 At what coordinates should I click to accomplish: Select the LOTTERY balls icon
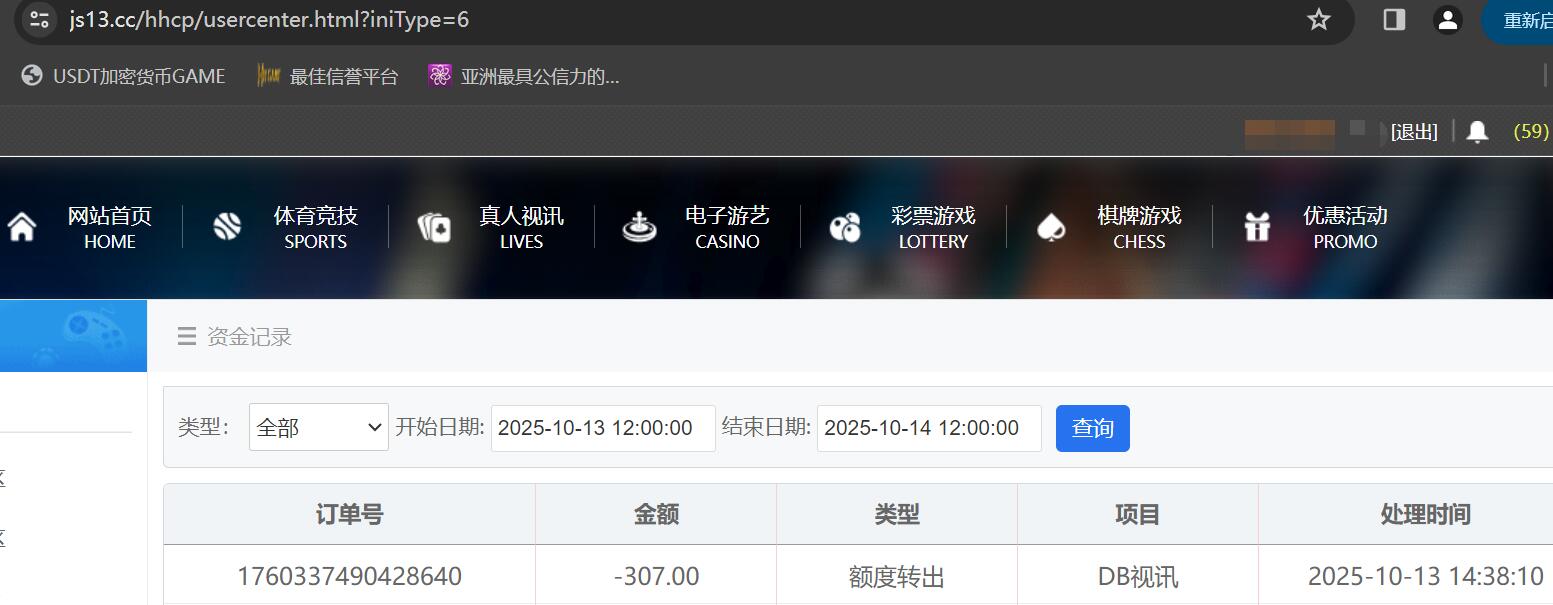point(846,226)
